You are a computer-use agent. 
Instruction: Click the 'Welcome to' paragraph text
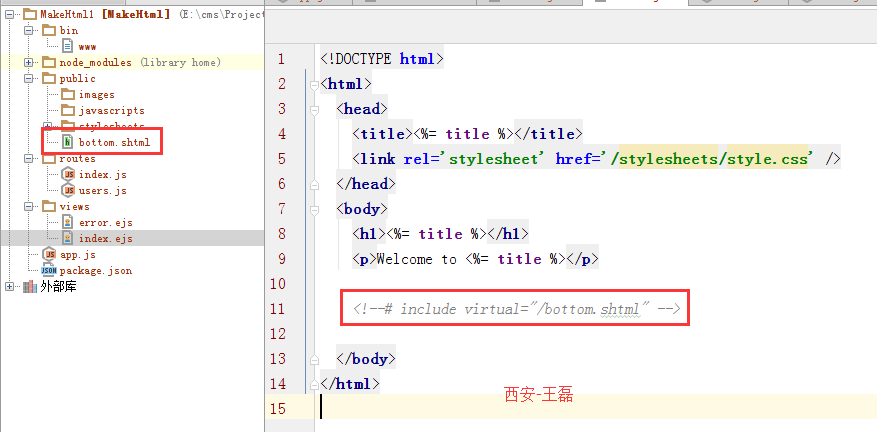[x=418, y=259]
